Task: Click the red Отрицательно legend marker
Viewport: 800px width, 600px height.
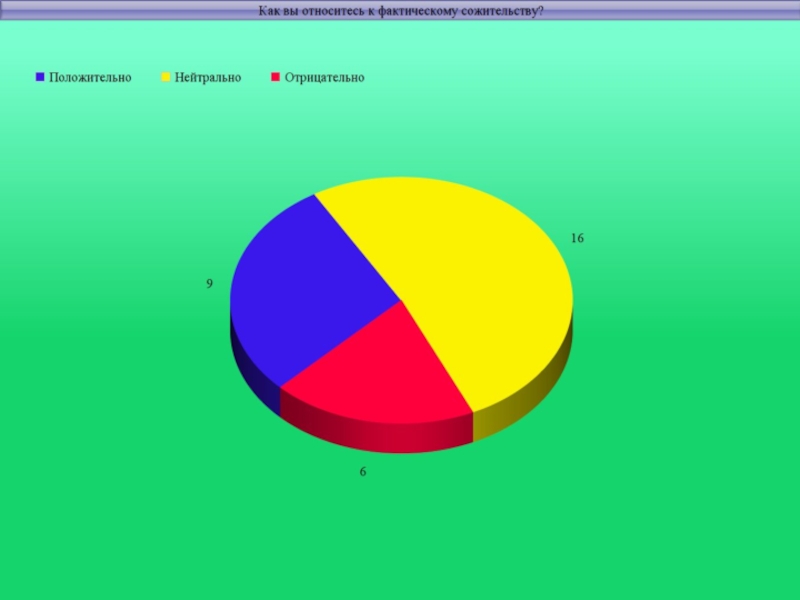Action: [276, 77]
